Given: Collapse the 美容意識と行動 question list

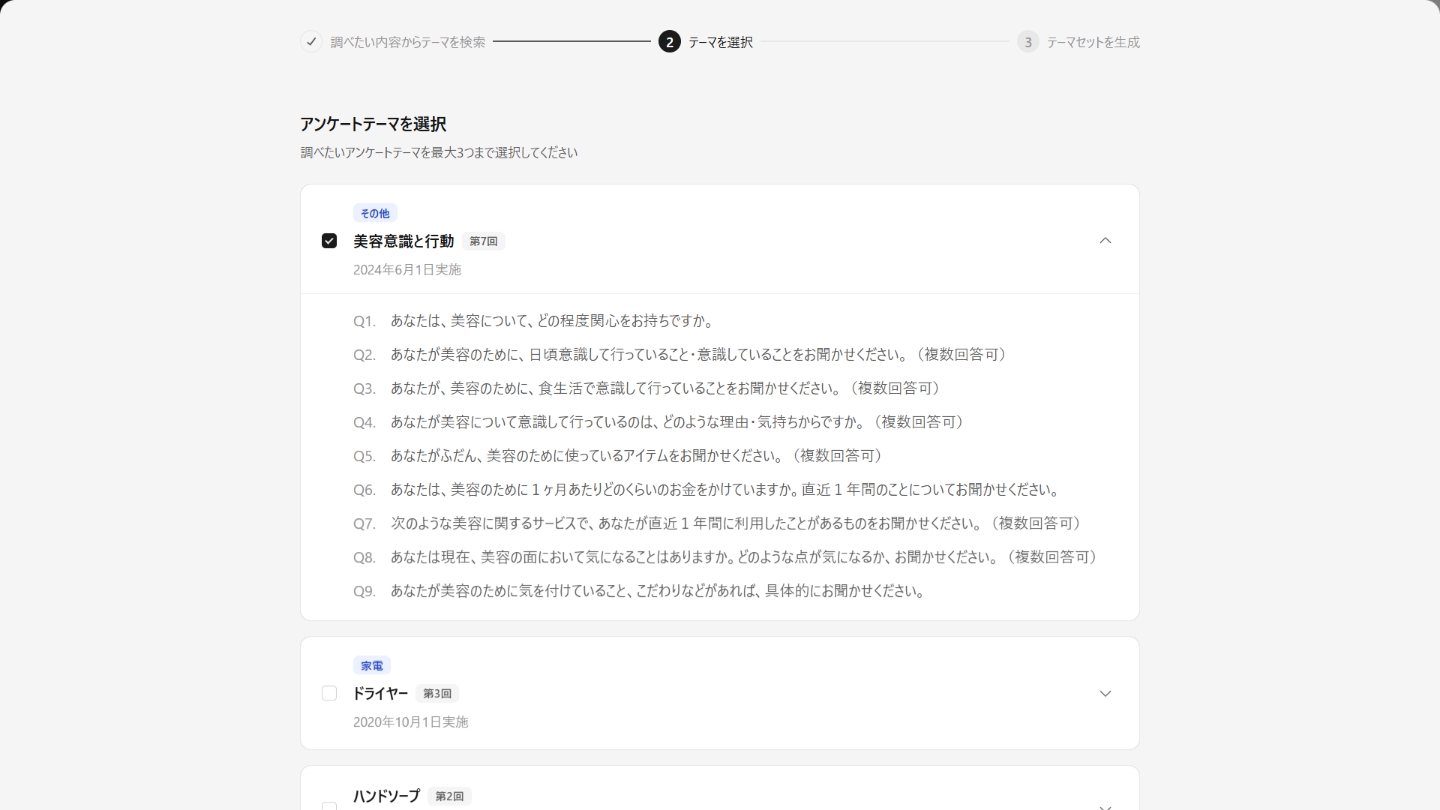Looking at the screenshot, I should point(1105,241).
